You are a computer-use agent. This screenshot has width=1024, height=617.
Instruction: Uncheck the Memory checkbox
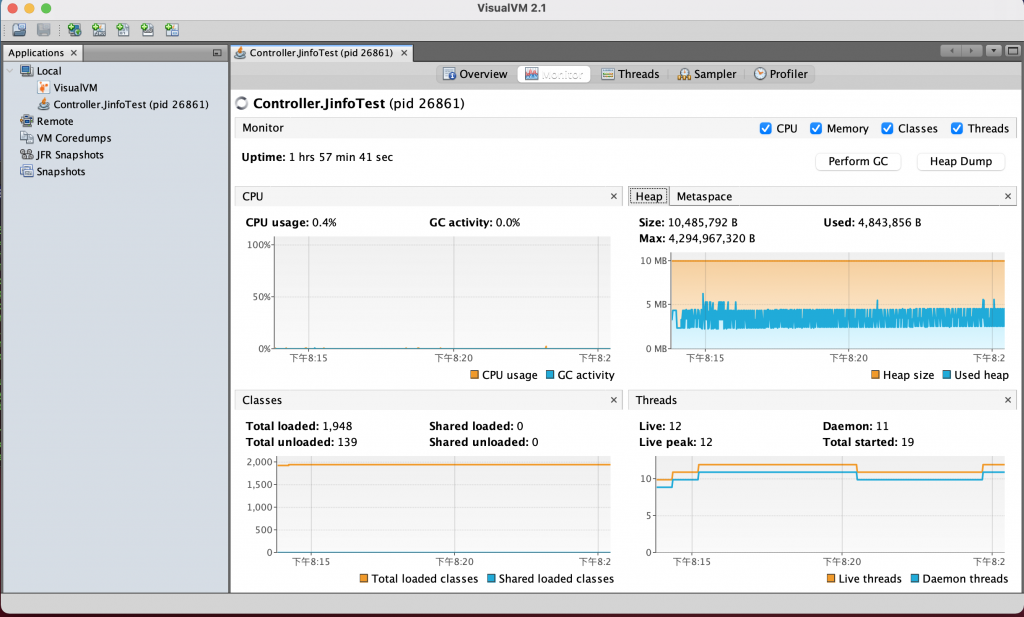[816, 129]
